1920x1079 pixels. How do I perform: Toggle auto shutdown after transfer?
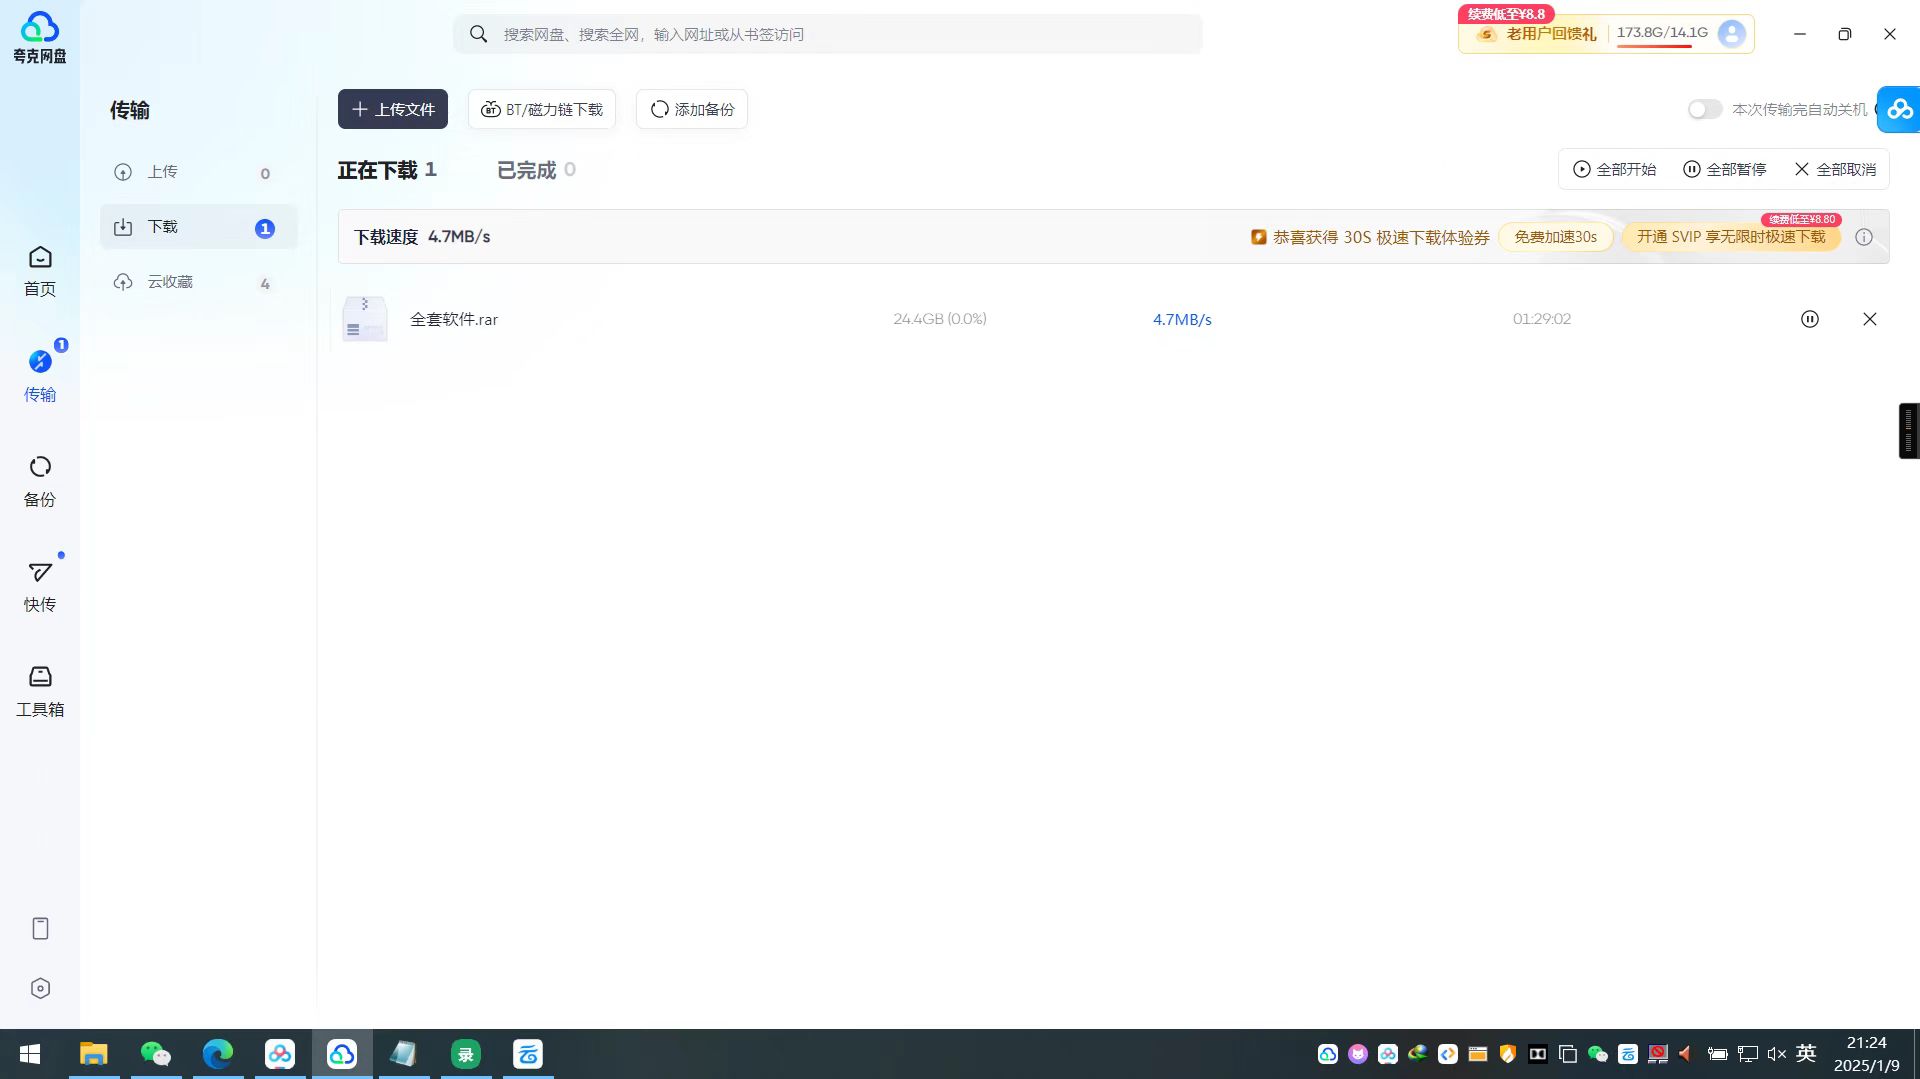click(1705, 109)
